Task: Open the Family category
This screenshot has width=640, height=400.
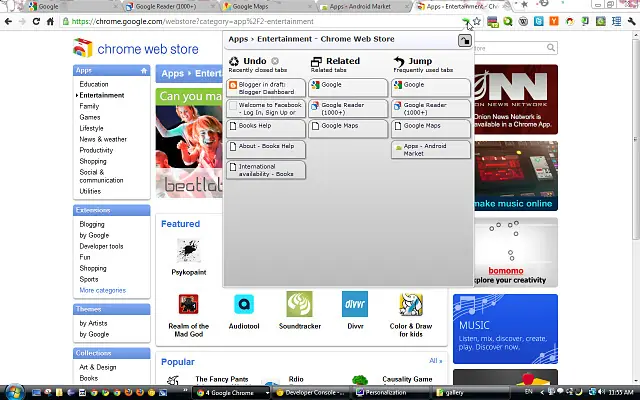Action: tap(89, 106)
